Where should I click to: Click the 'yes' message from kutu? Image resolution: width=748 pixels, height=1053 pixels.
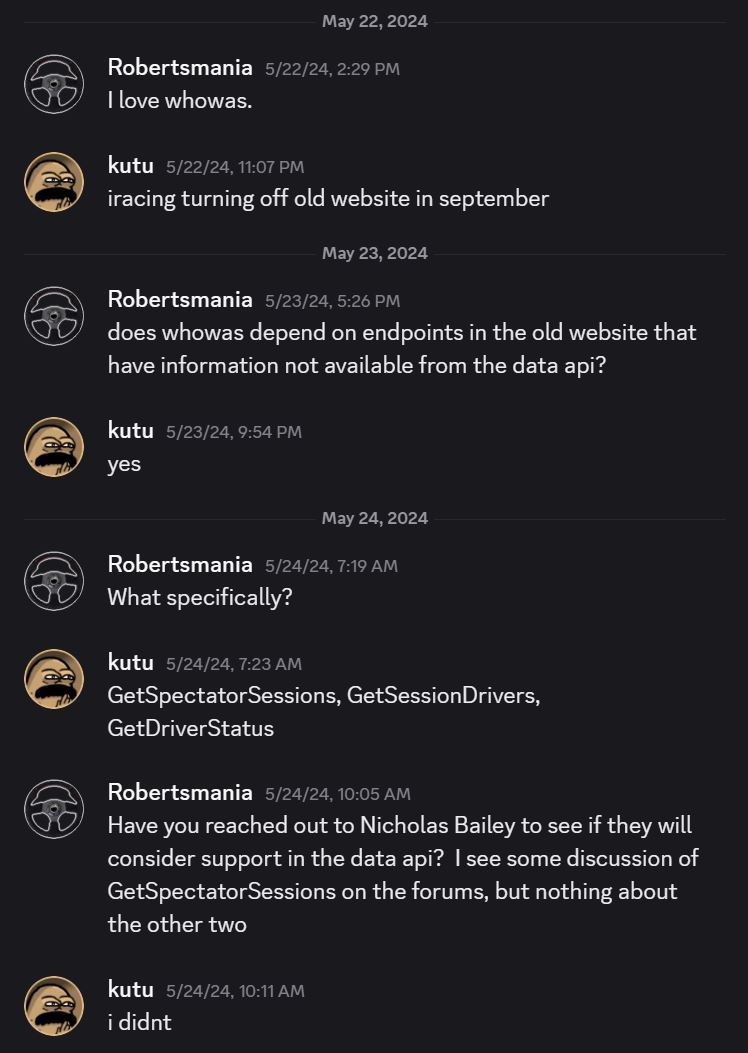(x=123, y=464)
